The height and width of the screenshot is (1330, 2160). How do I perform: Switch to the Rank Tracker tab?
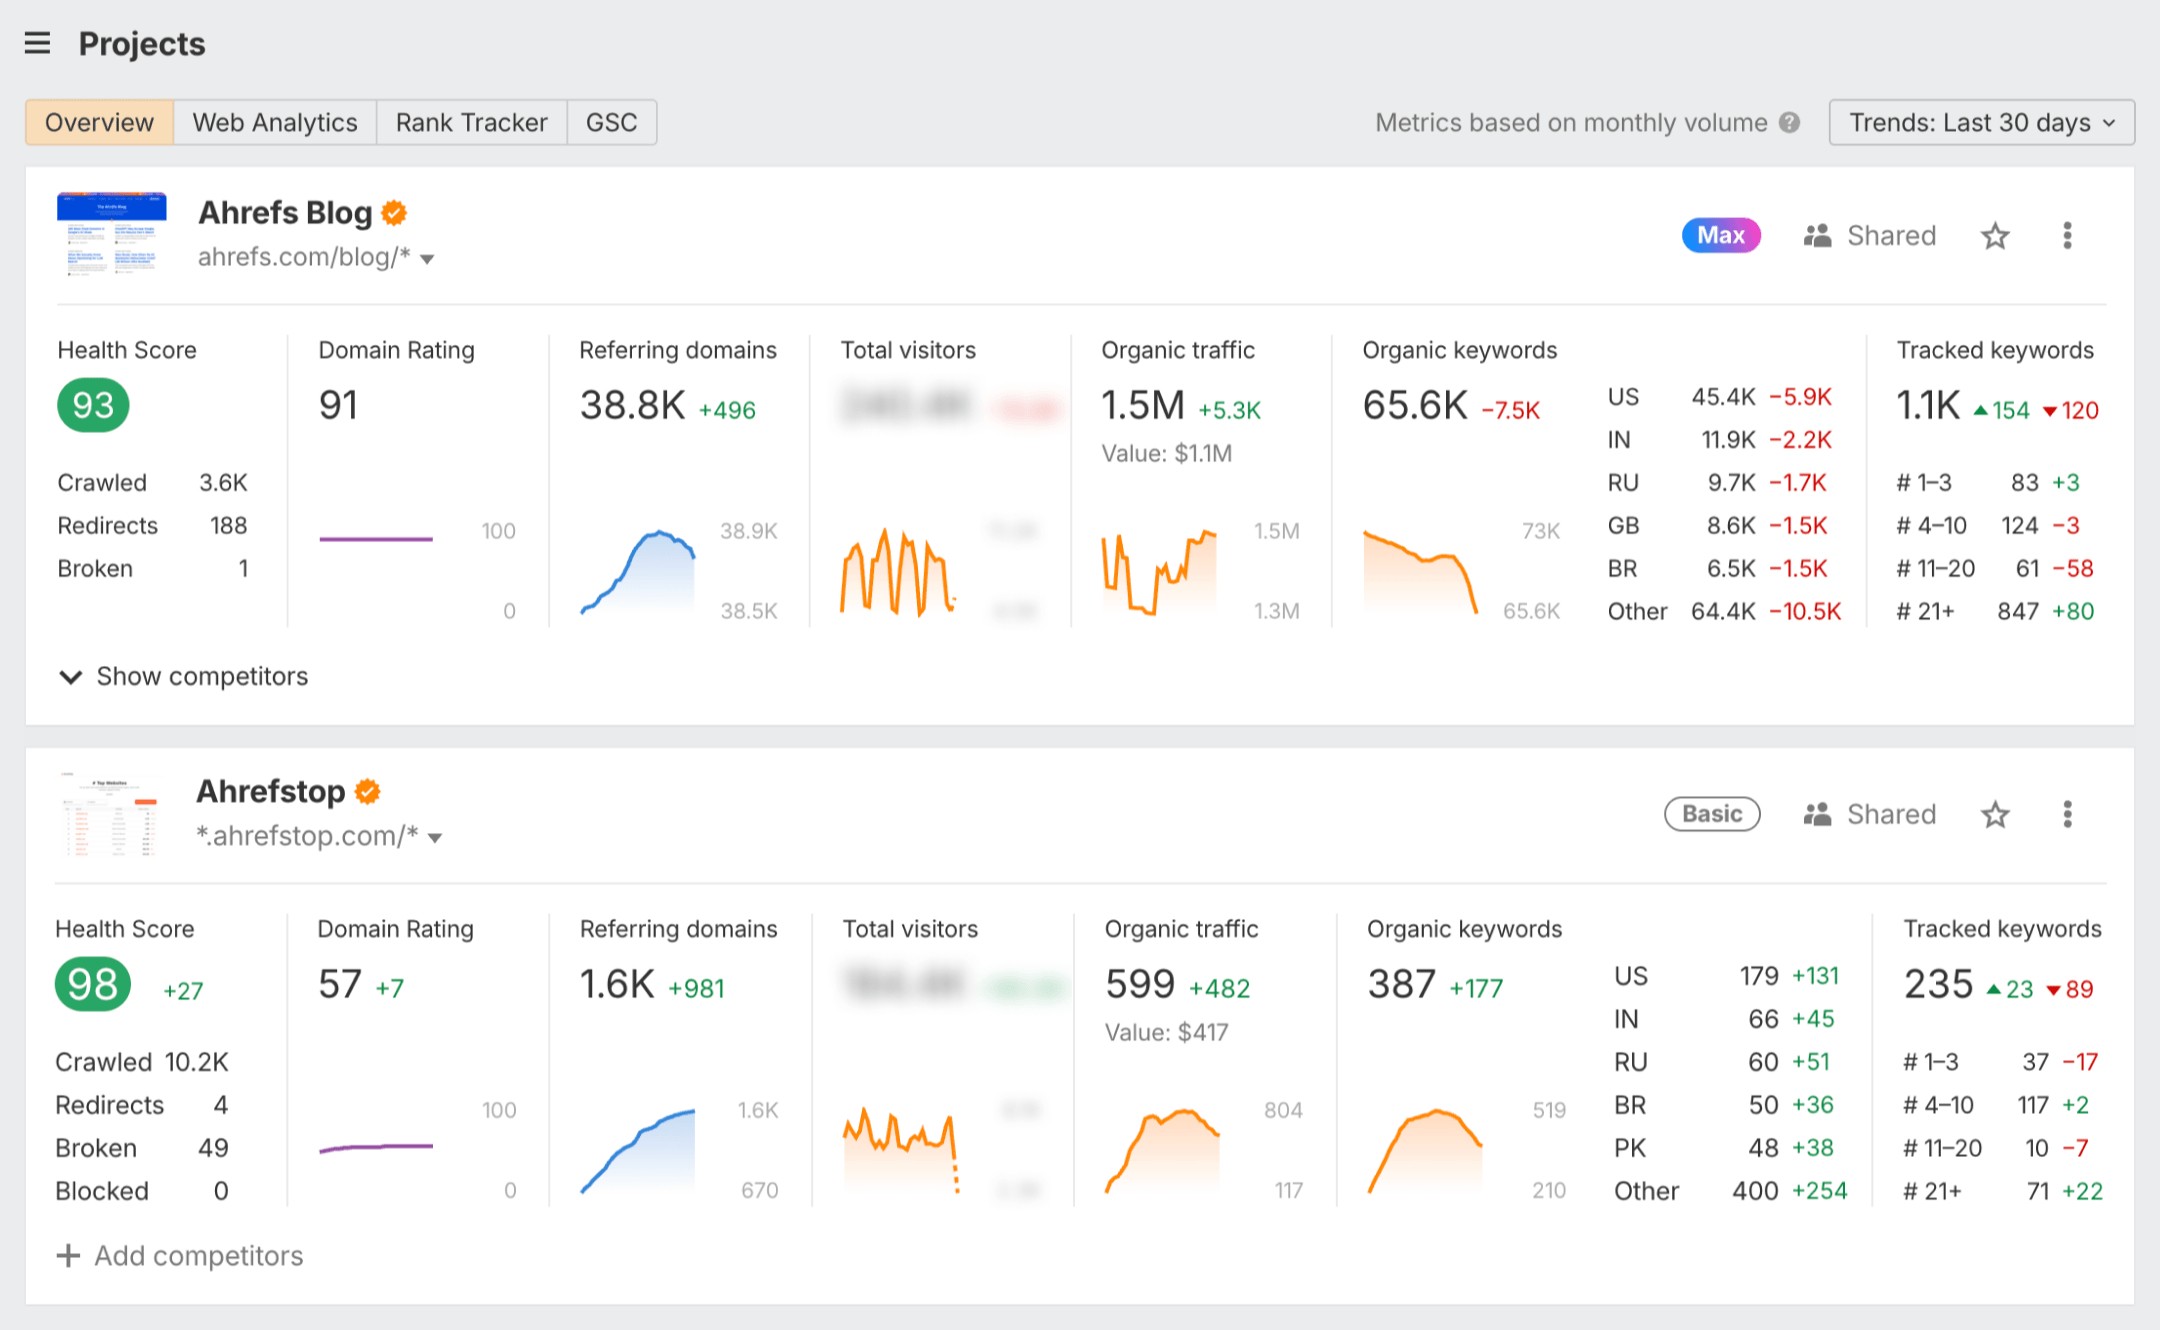[471, 122]
